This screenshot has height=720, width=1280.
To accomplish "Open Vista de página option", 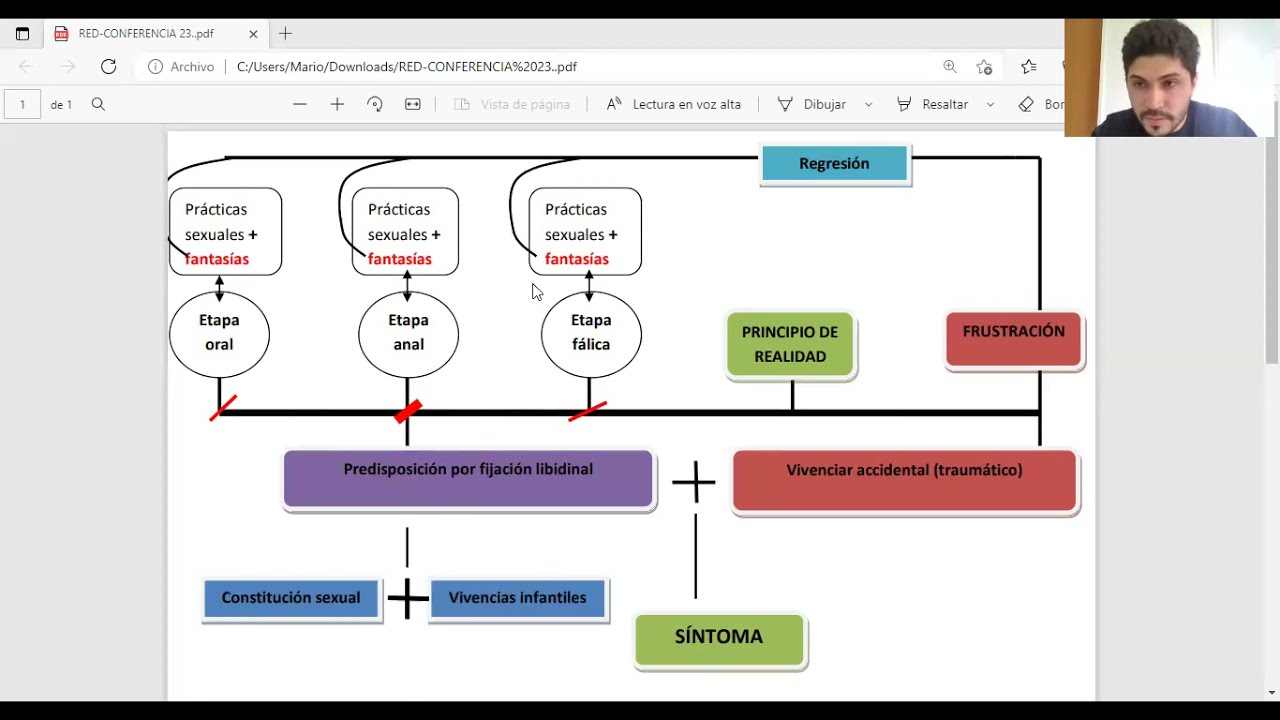I will point(512,104).
